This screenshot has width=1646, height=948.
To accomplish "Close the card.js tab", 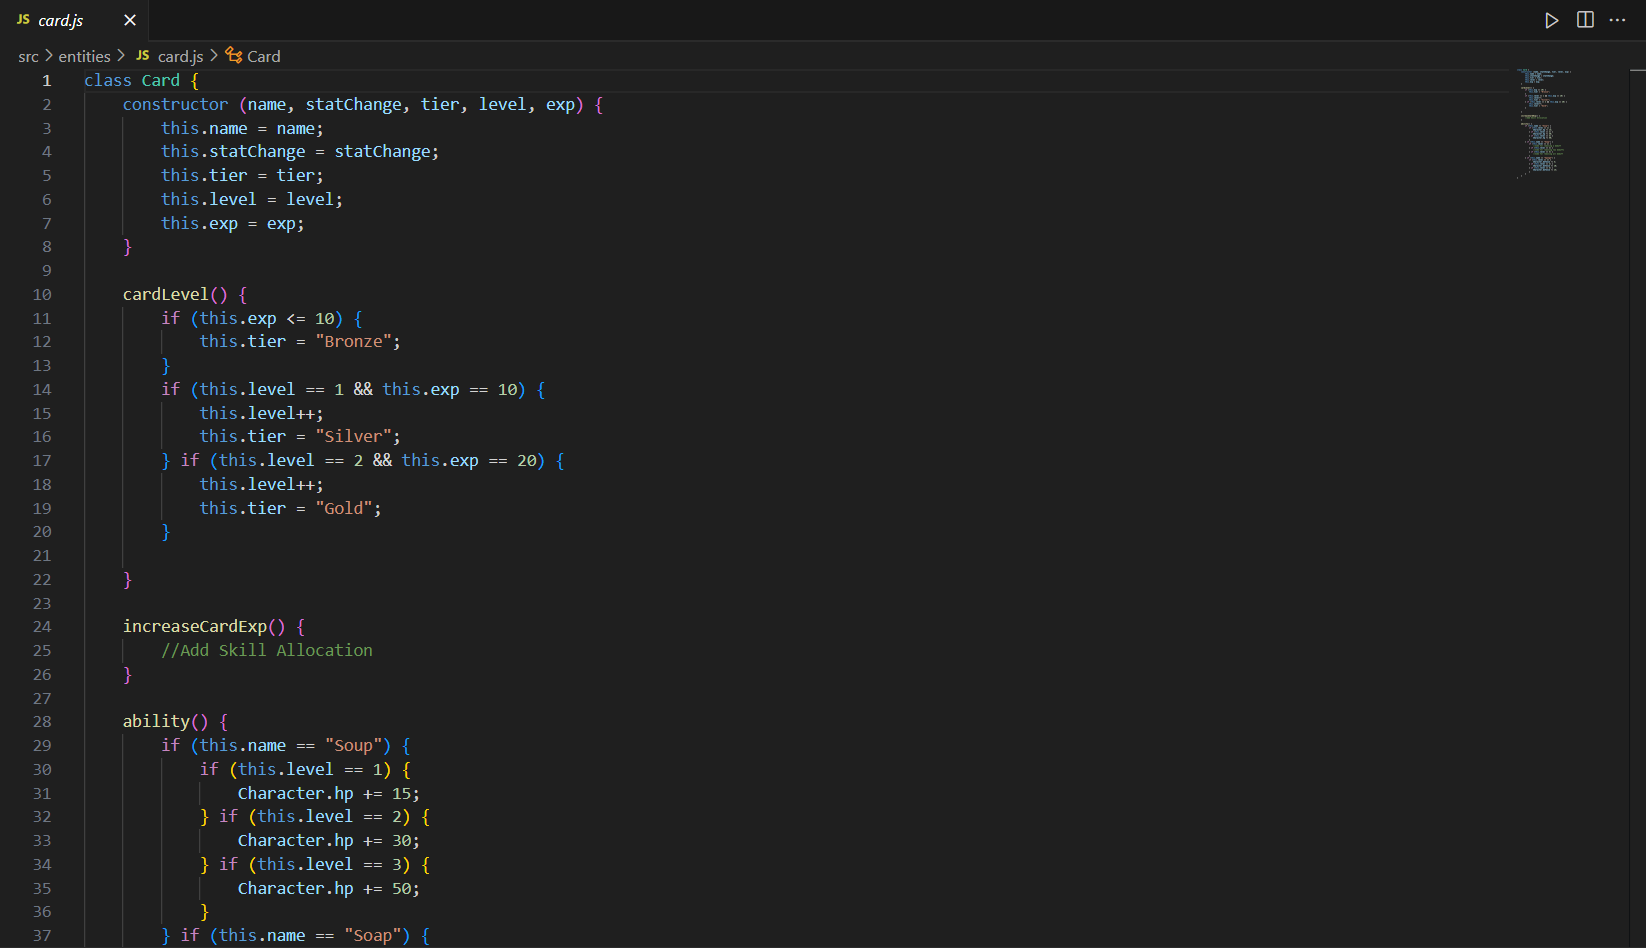I will tap(130, 20).
